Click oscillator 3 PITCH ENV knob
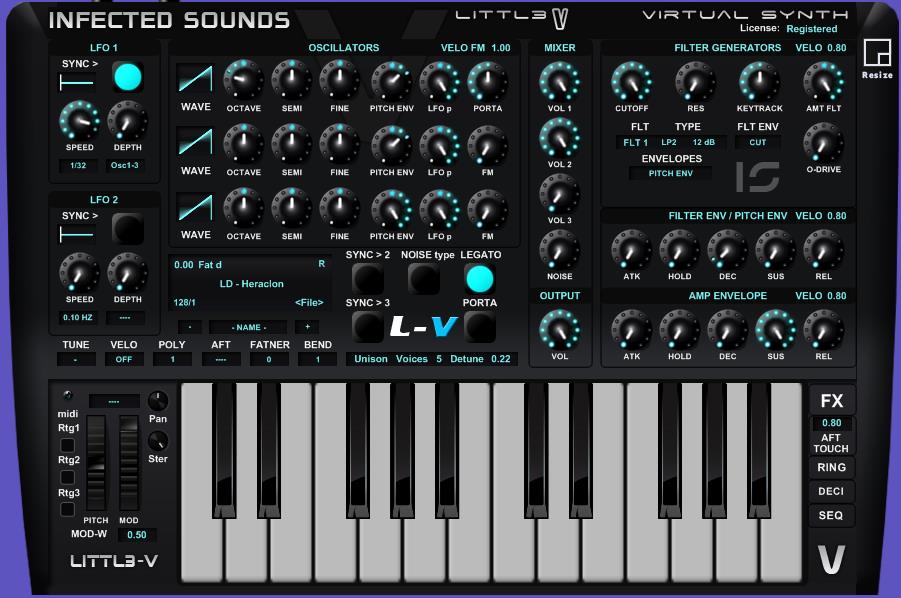Image resolution: width=901 pixels, height=598 pixels. (391, 209)
